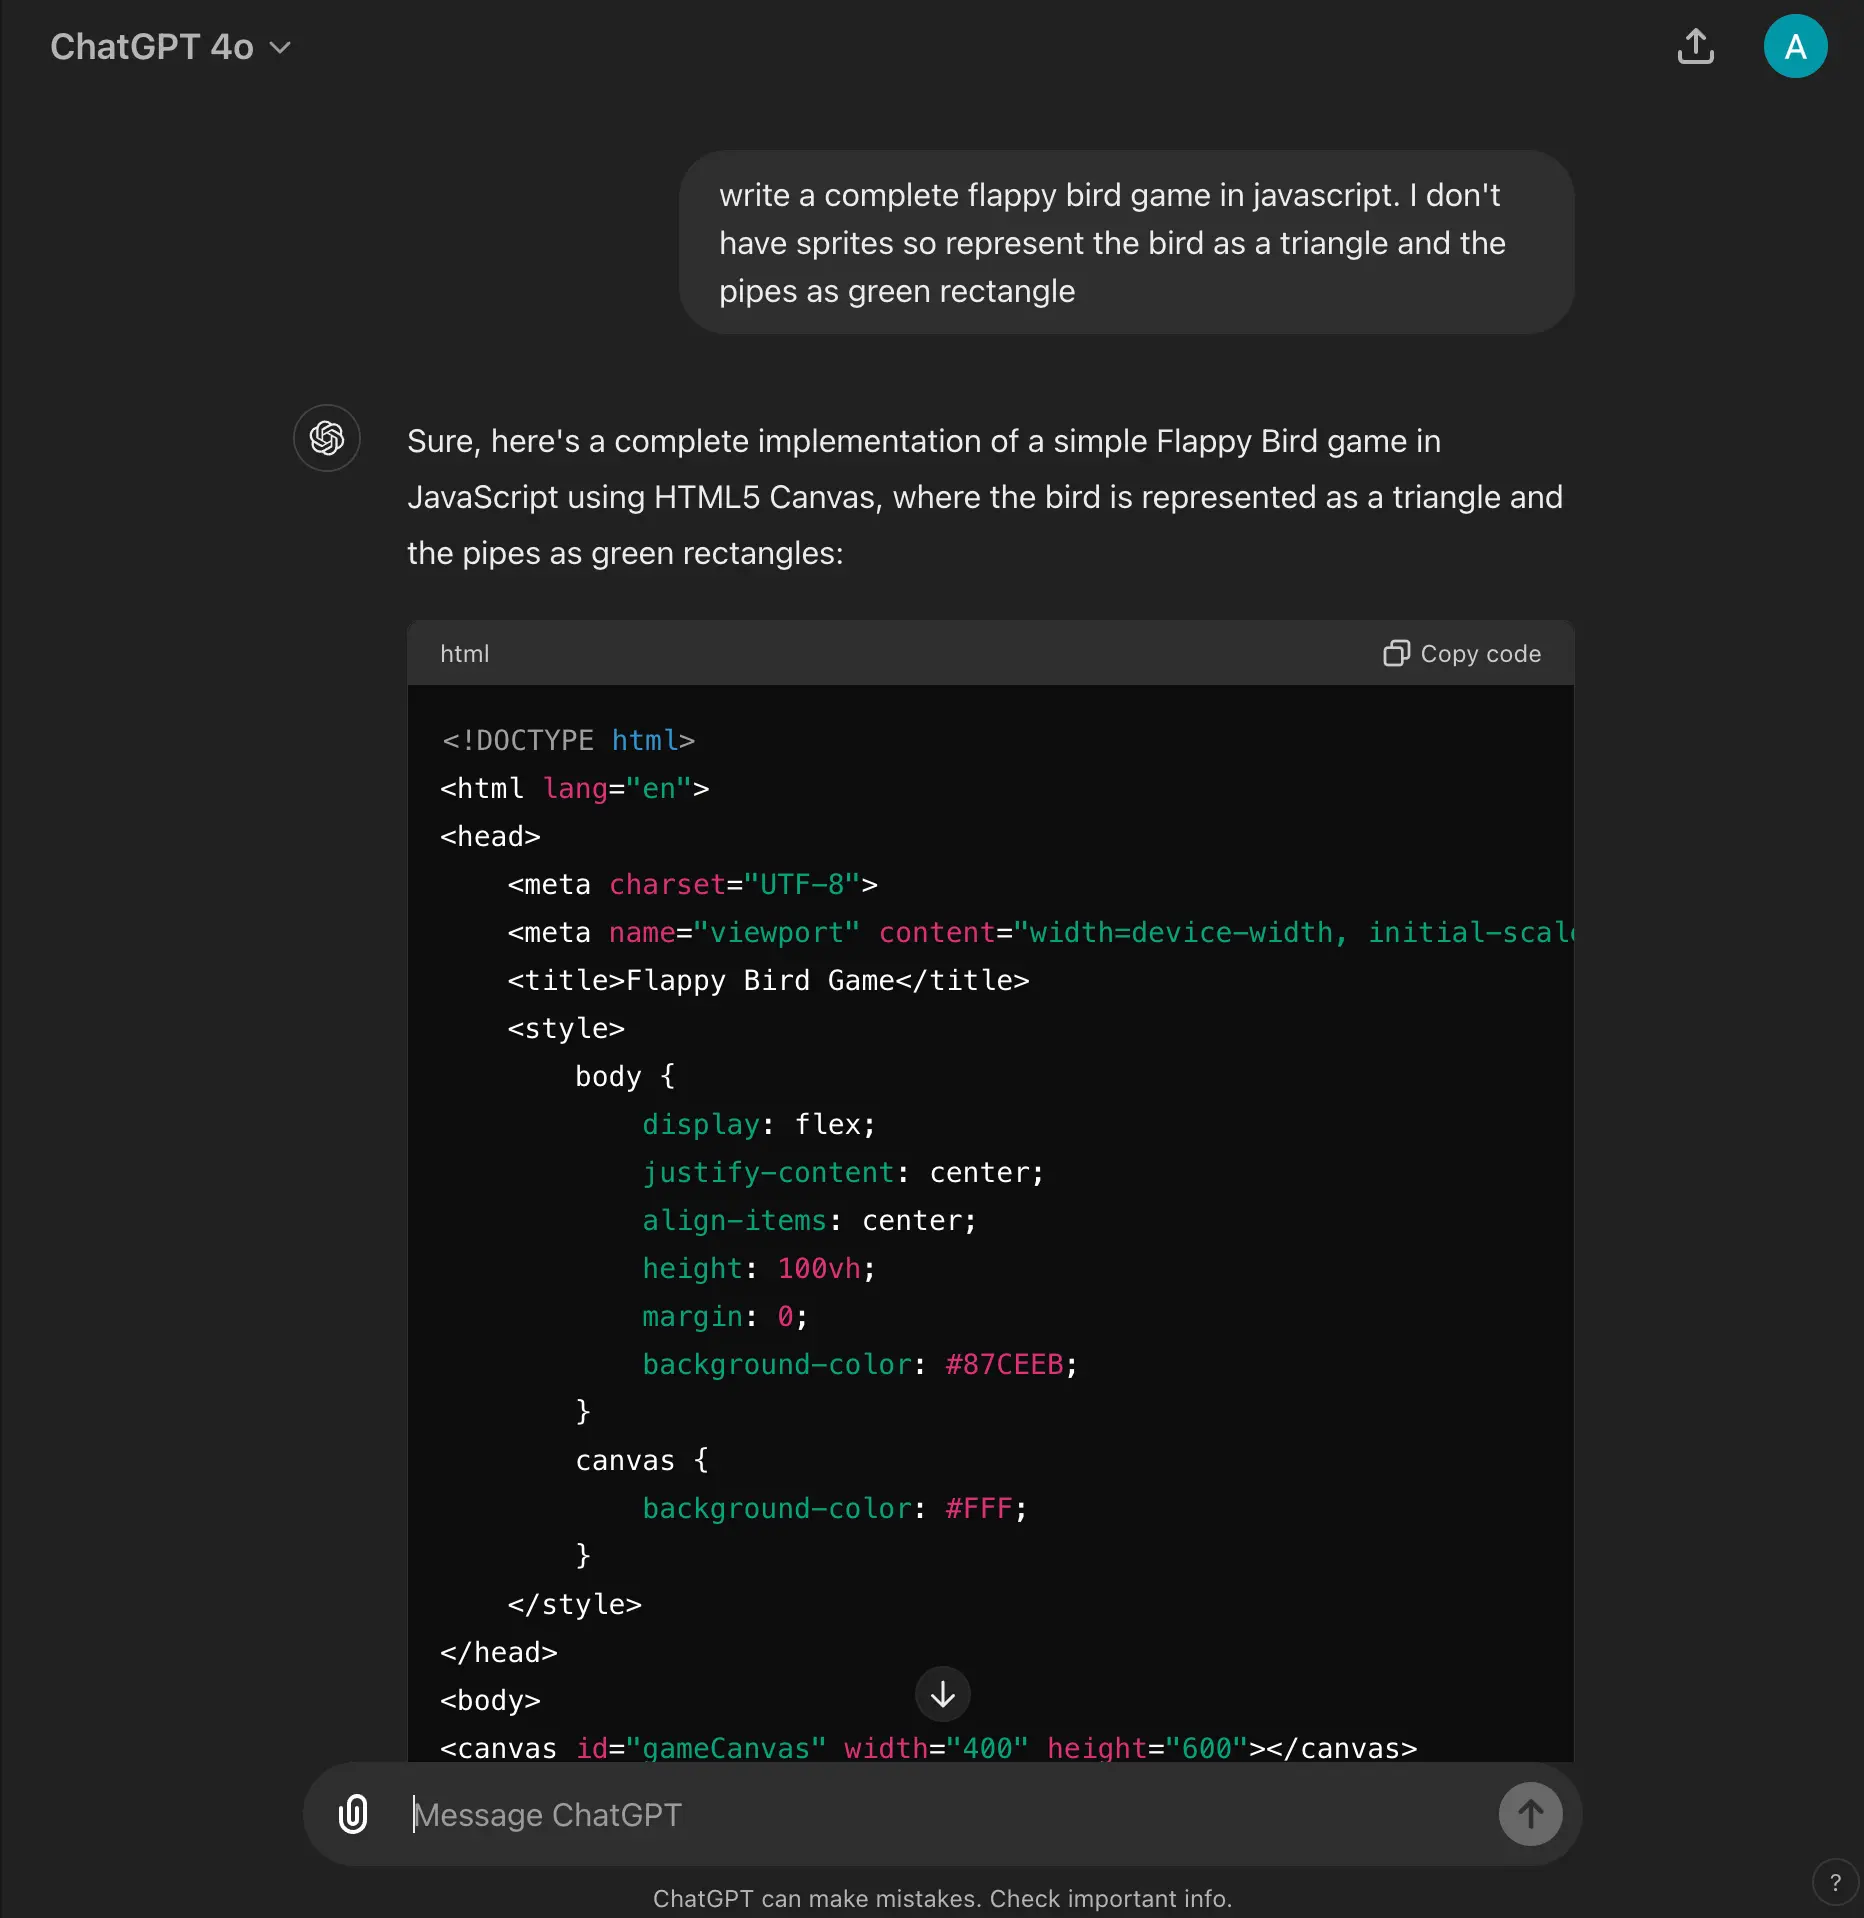Click the #FFF canvas background value
Image resolution: width=1864 pixels, height=1918 pixels.
pyautogui.click(x=978, y=1508)
